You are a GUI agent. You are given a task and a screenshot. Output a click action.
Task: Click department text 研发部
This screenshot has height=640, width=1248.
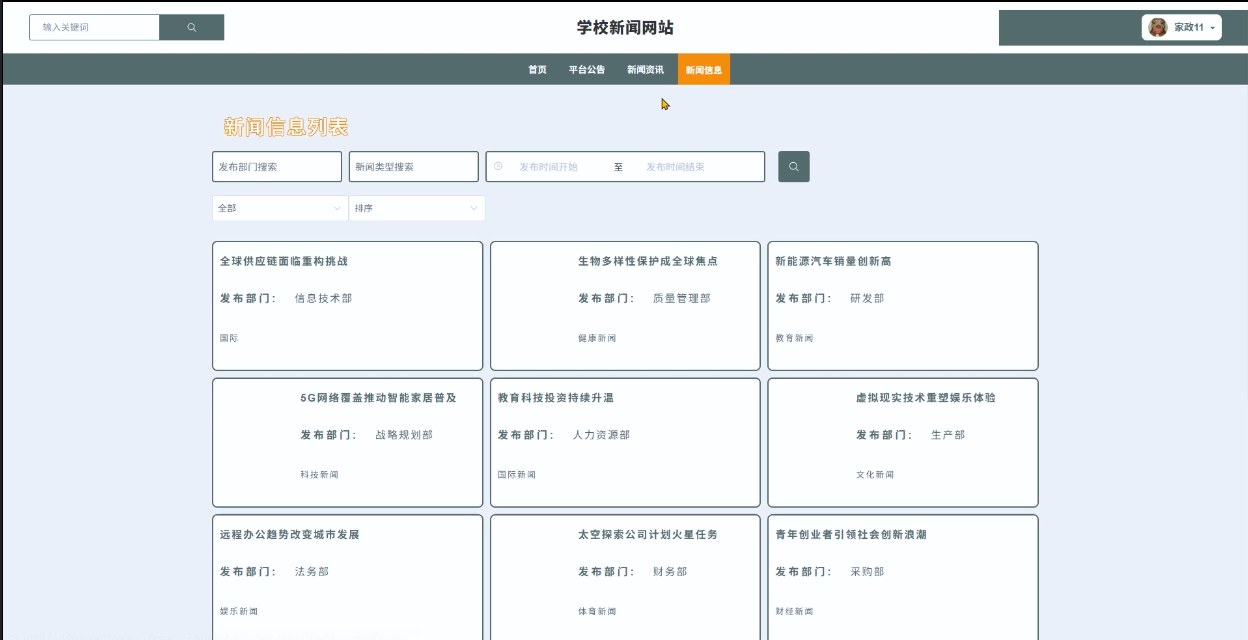867,298
